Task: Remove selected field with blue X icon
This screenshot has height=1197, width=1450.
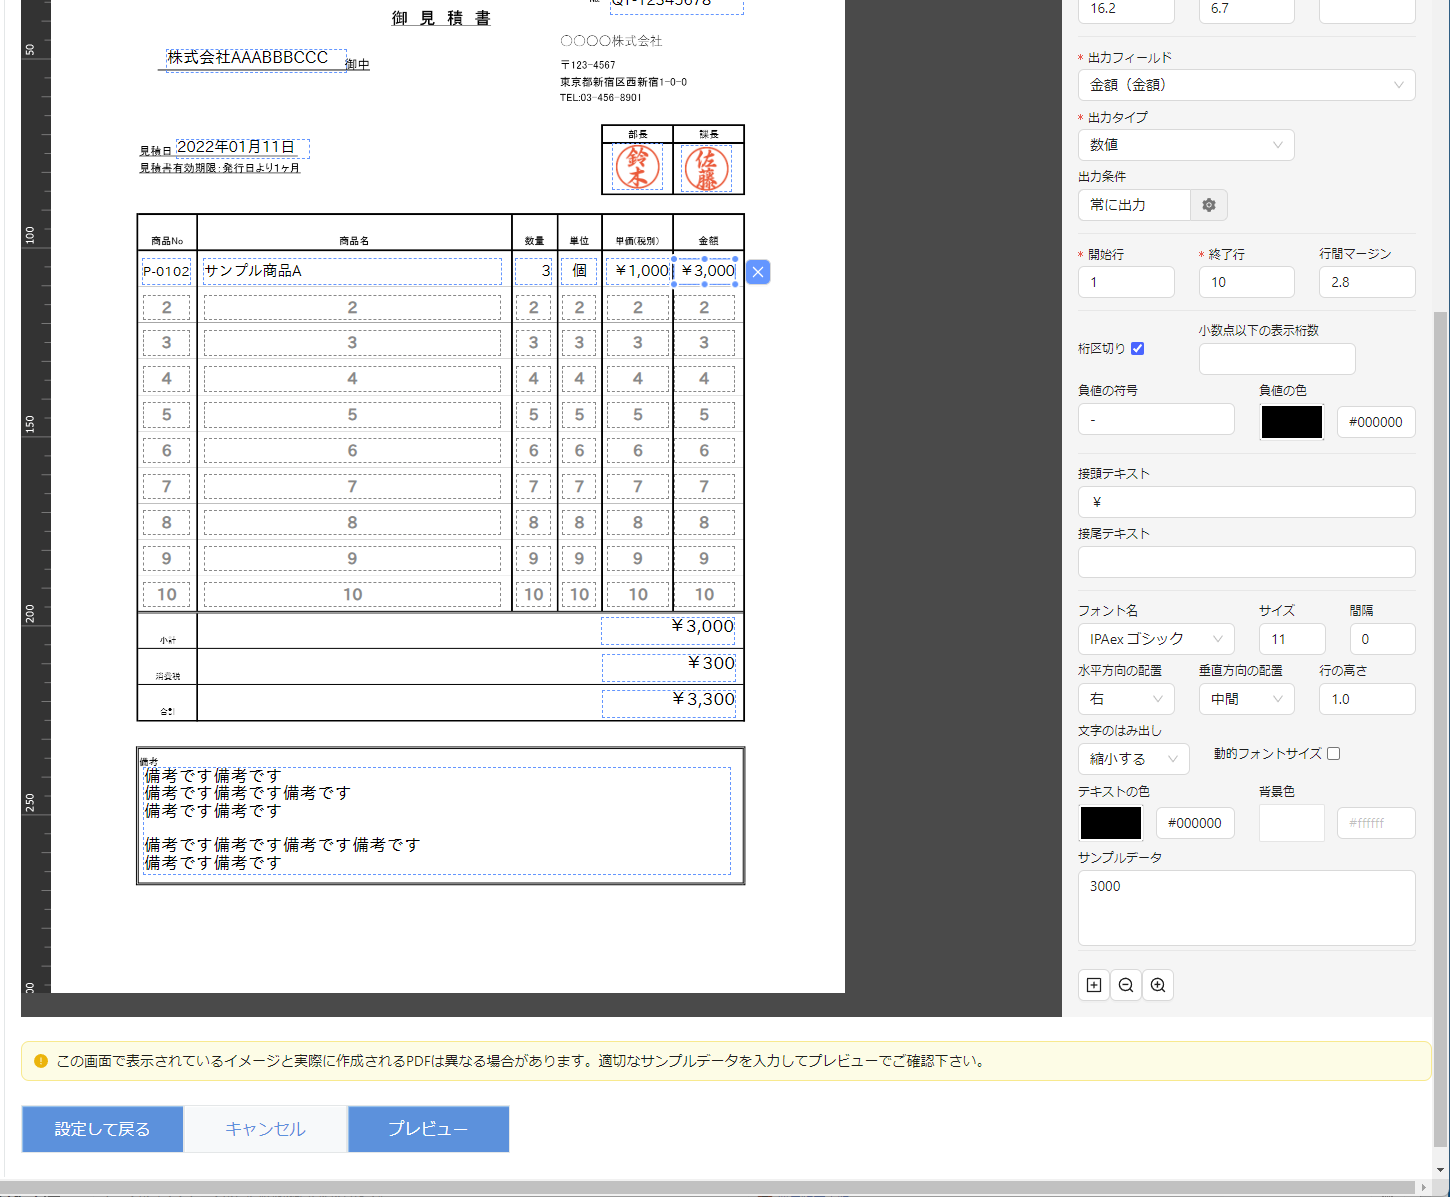Action: coord(758,272)
